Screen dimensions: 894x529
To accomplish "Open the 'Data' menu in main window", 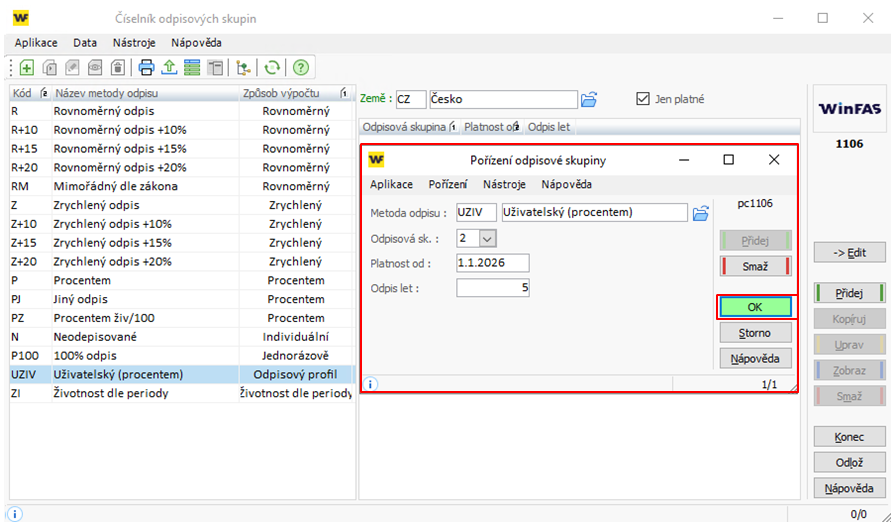I will 85,43.
